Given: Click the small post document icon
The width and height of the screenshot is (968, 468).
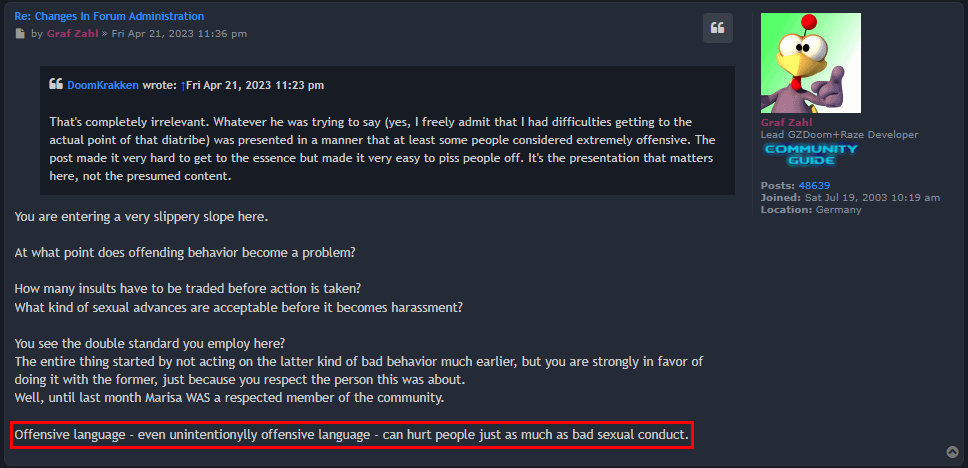Looking at the screenshot, I should click(x=20, y=33).
